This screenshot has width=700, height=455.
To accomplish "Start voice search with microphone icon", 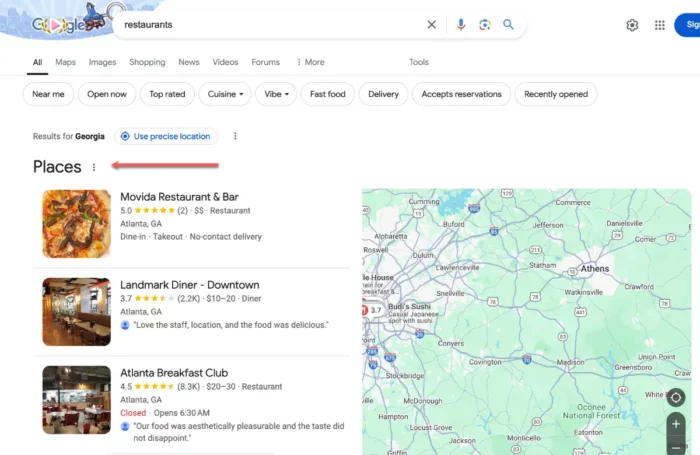I will coord(461,25).
